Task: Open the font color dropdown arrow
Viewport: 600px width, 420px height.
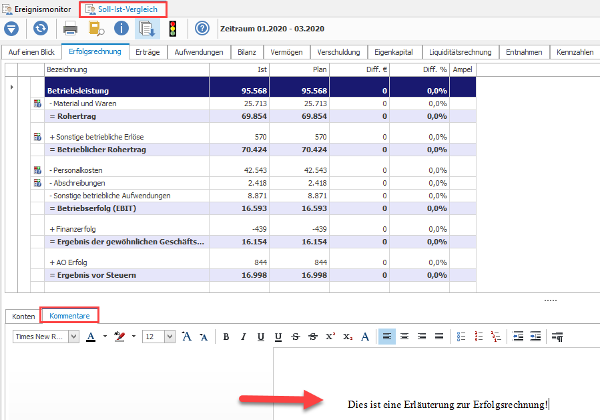Action: click(105, 337)
